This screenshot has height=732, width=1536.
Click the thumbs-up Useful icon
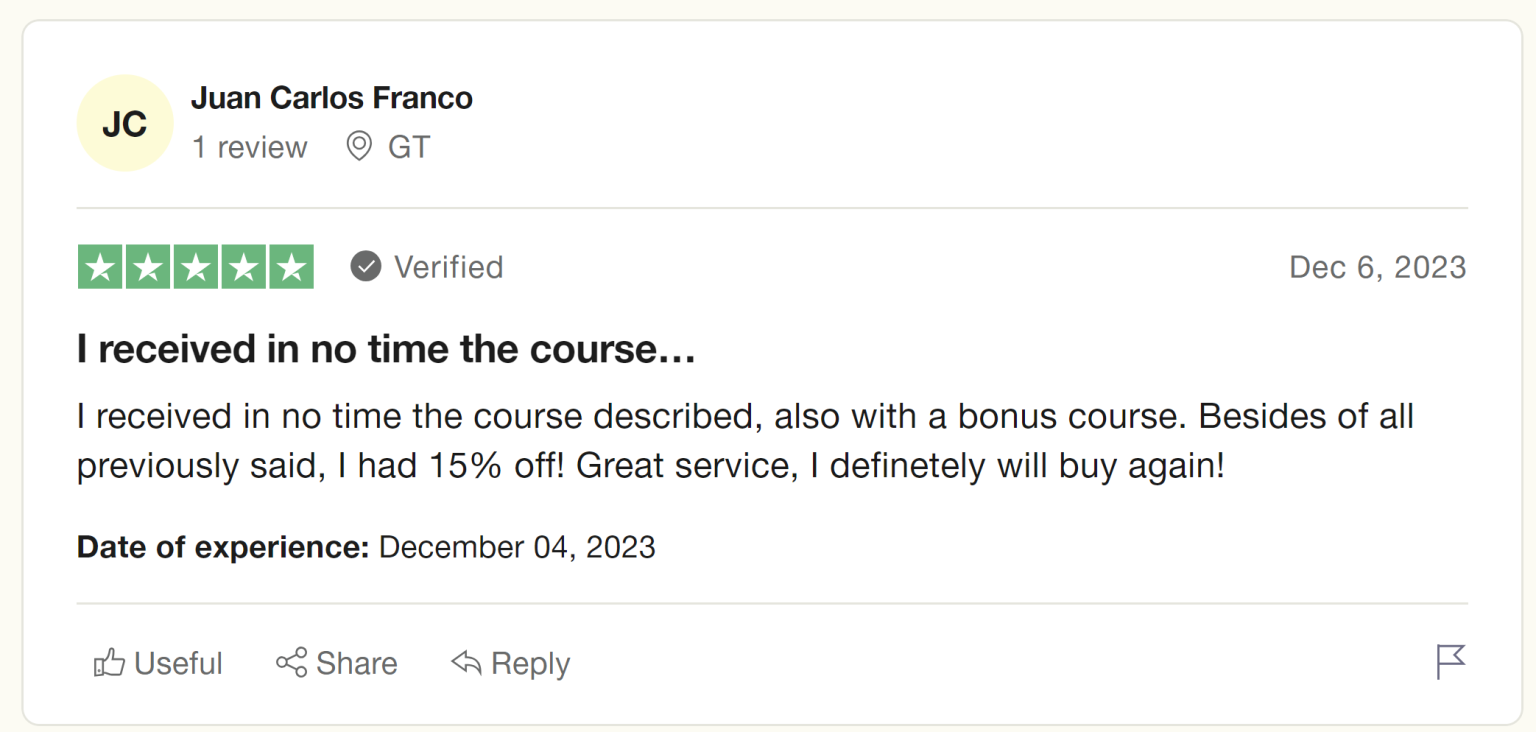[x=110, y=662]
